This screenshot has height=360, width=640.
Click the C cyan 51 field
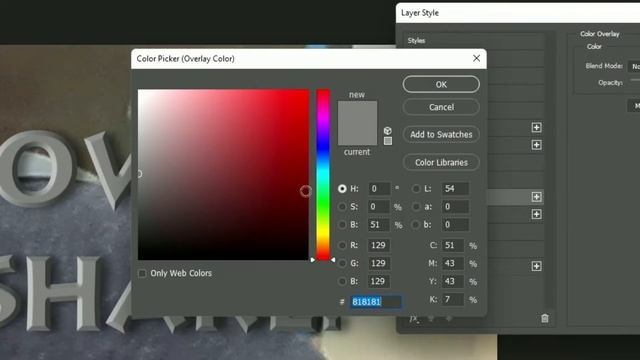[453, 245]
